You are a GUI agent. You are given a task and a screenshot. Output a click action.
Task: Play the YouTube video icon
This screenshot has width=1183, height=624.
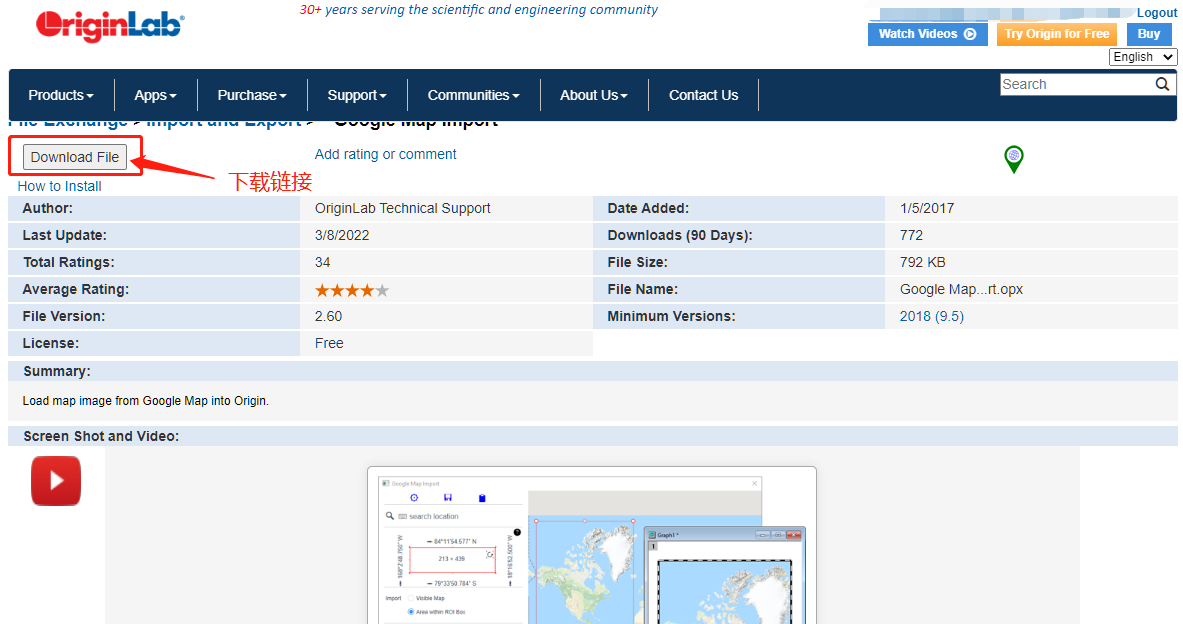click(x=56, y=481)
